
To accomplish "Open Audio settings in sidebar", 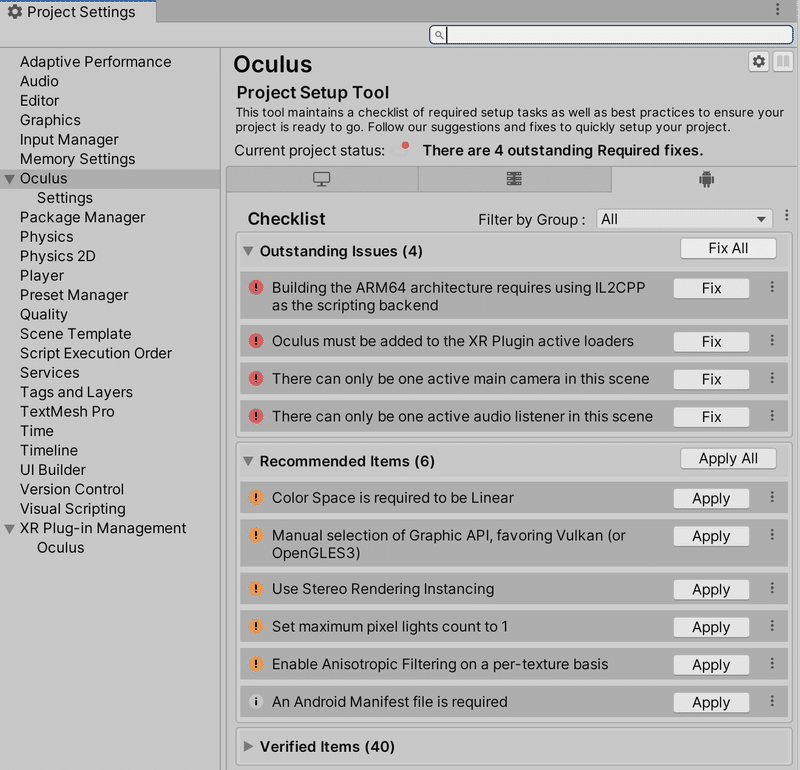I will (x=39, y=81).
